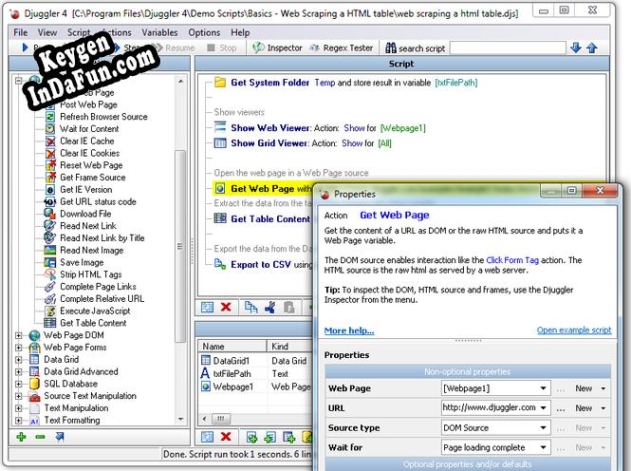The width and height of the screenshot is (631, 471).
Task: Click the Open example script link
Action: pos(574,330)
